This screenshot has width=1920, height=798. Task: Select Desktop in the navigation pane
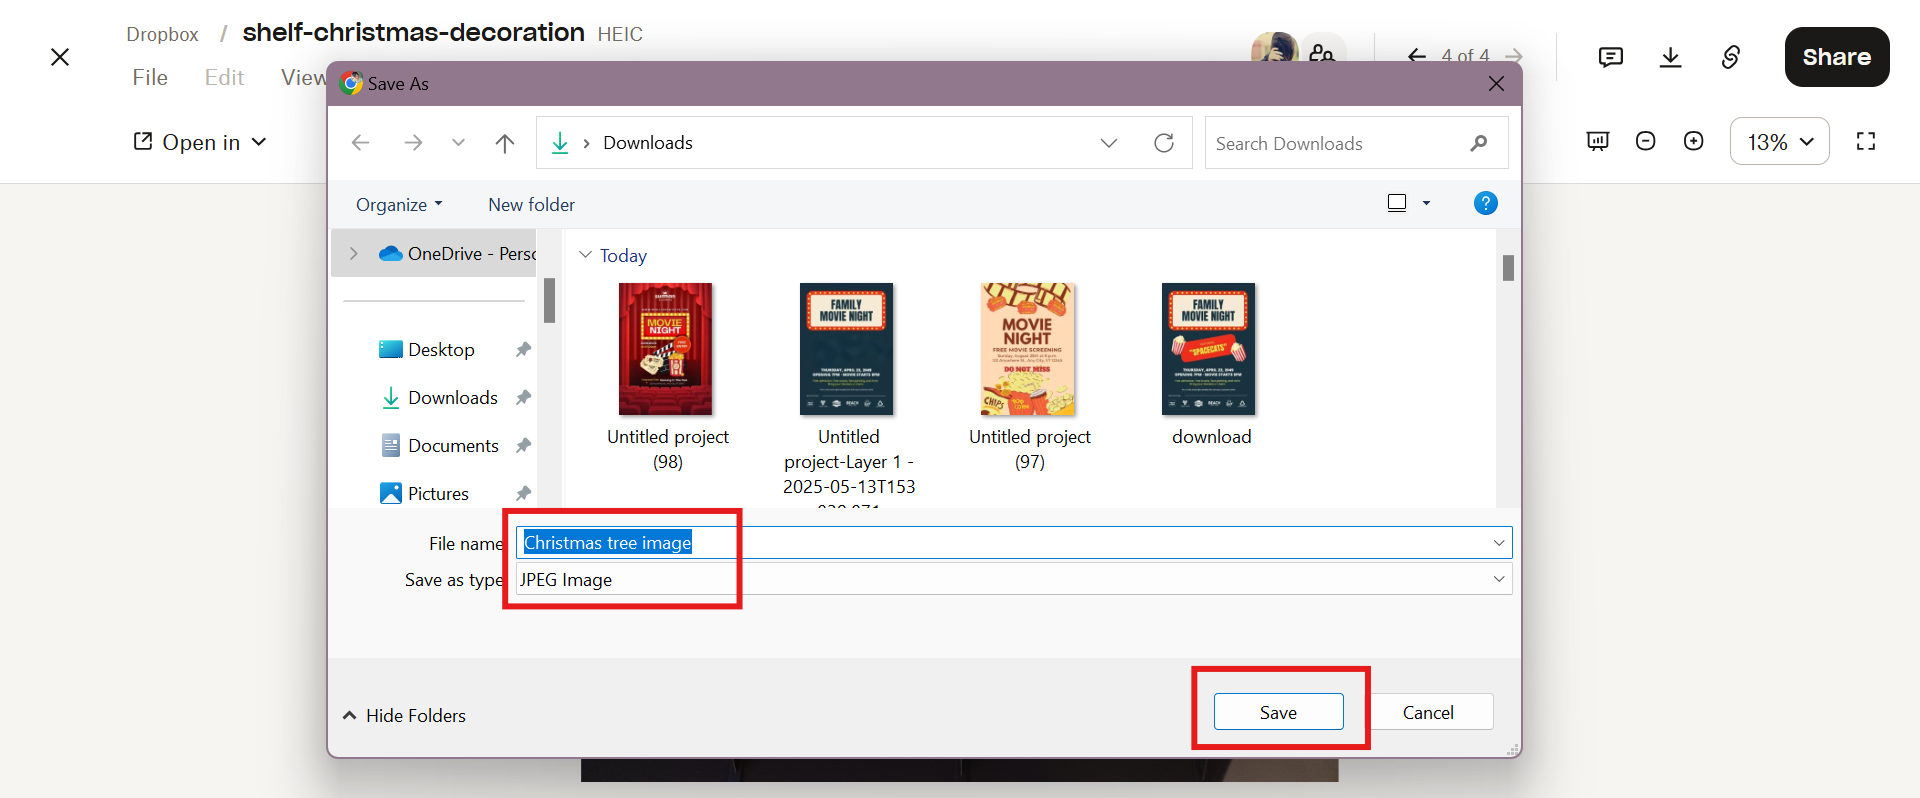(x=427, y=350)
